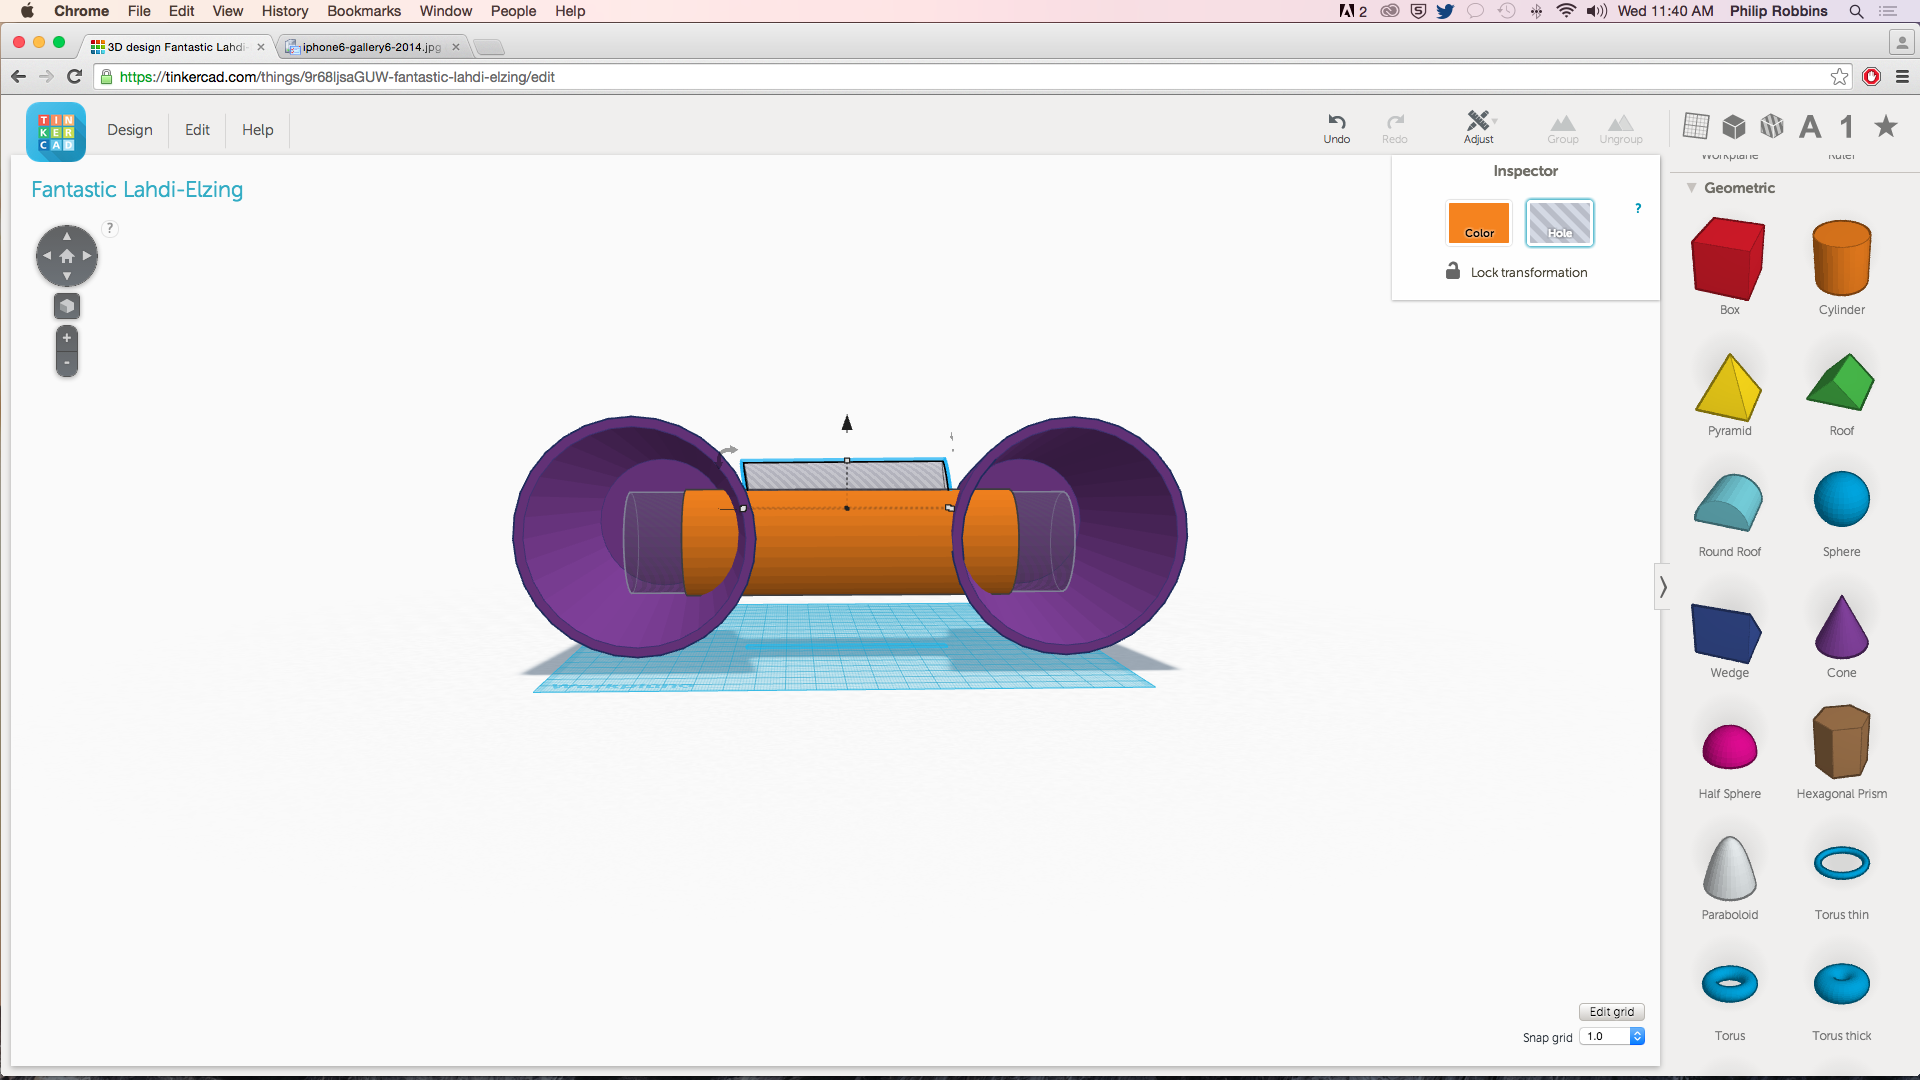Toggle the Hole option in Inspector

pos(1559,223)
